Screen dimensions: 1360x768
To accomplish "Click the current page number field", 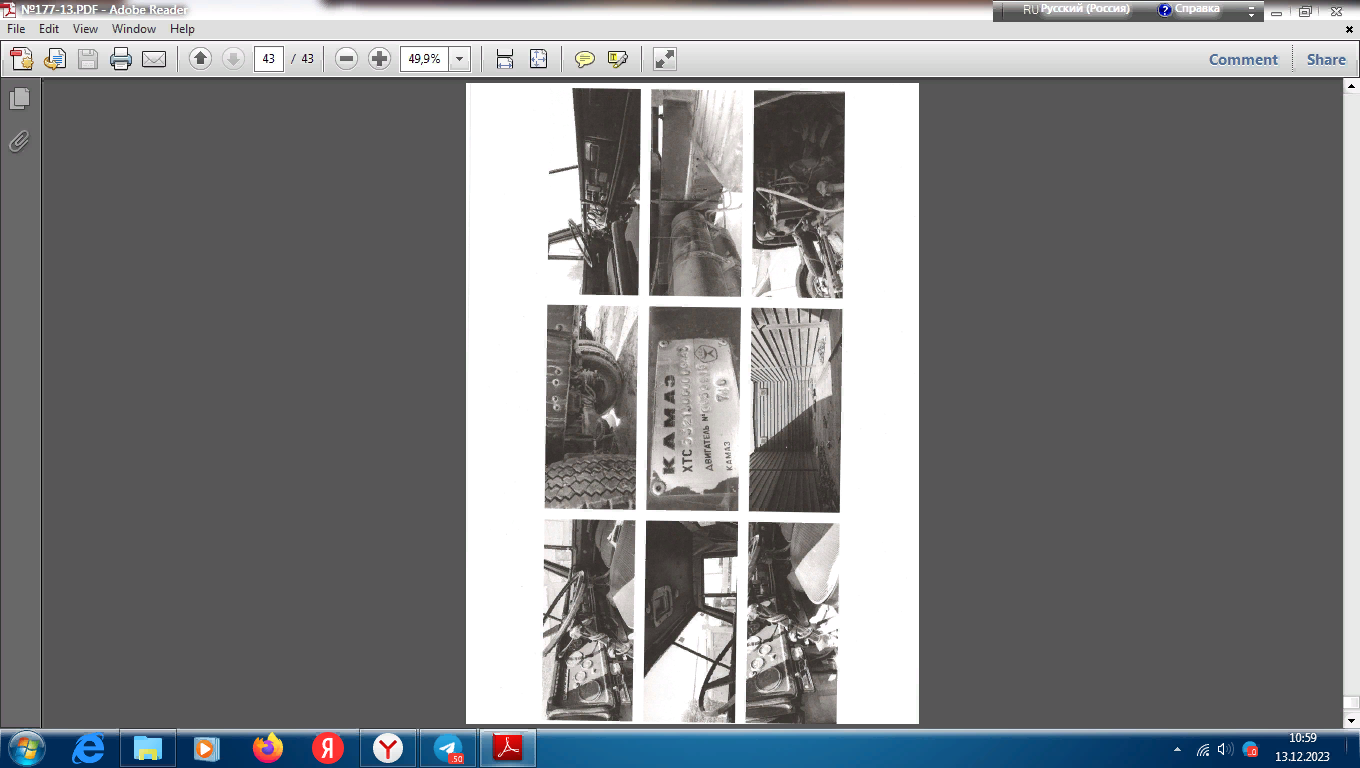I will pos(268,59).
